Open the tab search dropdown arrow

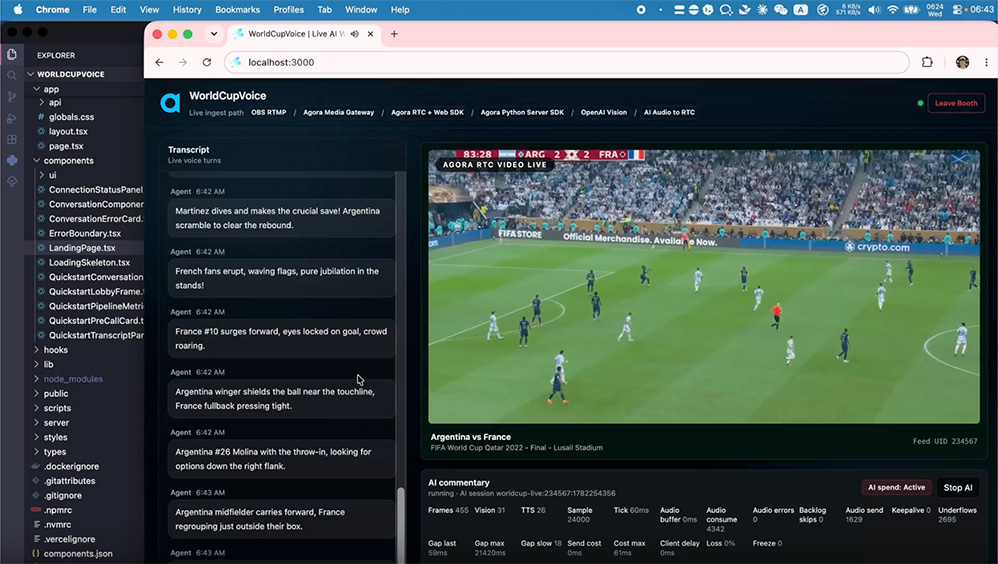[214, 34]
